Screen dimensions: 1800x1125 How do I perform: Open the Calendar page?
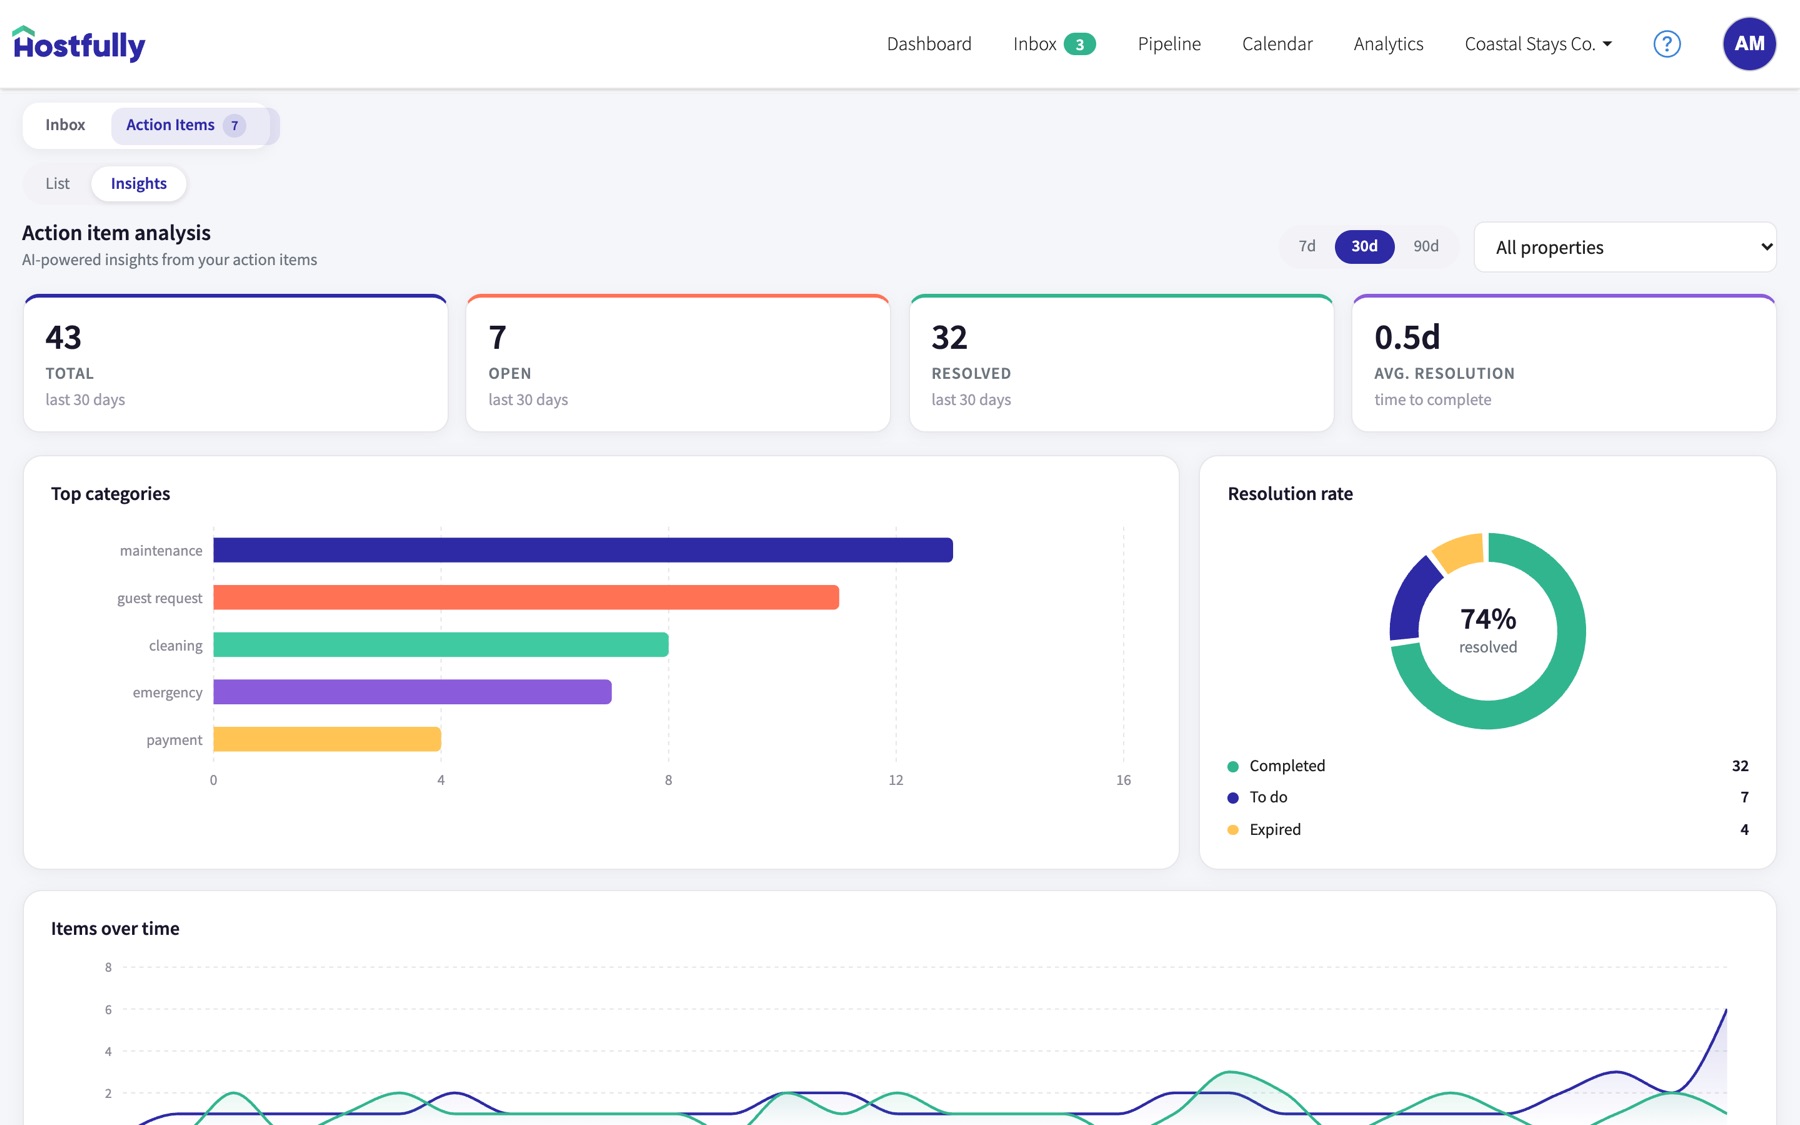[x=1277, y=44]
